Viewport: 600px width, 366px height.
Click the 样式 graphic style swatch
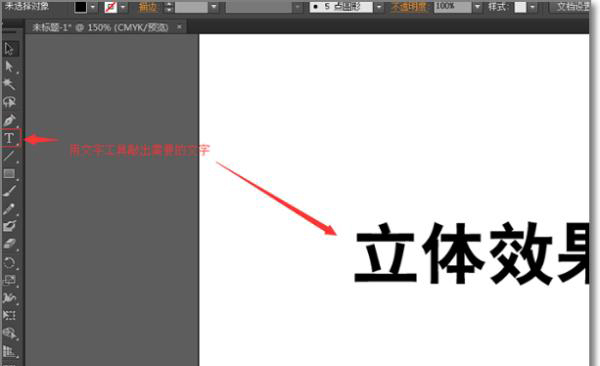[x=520, y=7]
